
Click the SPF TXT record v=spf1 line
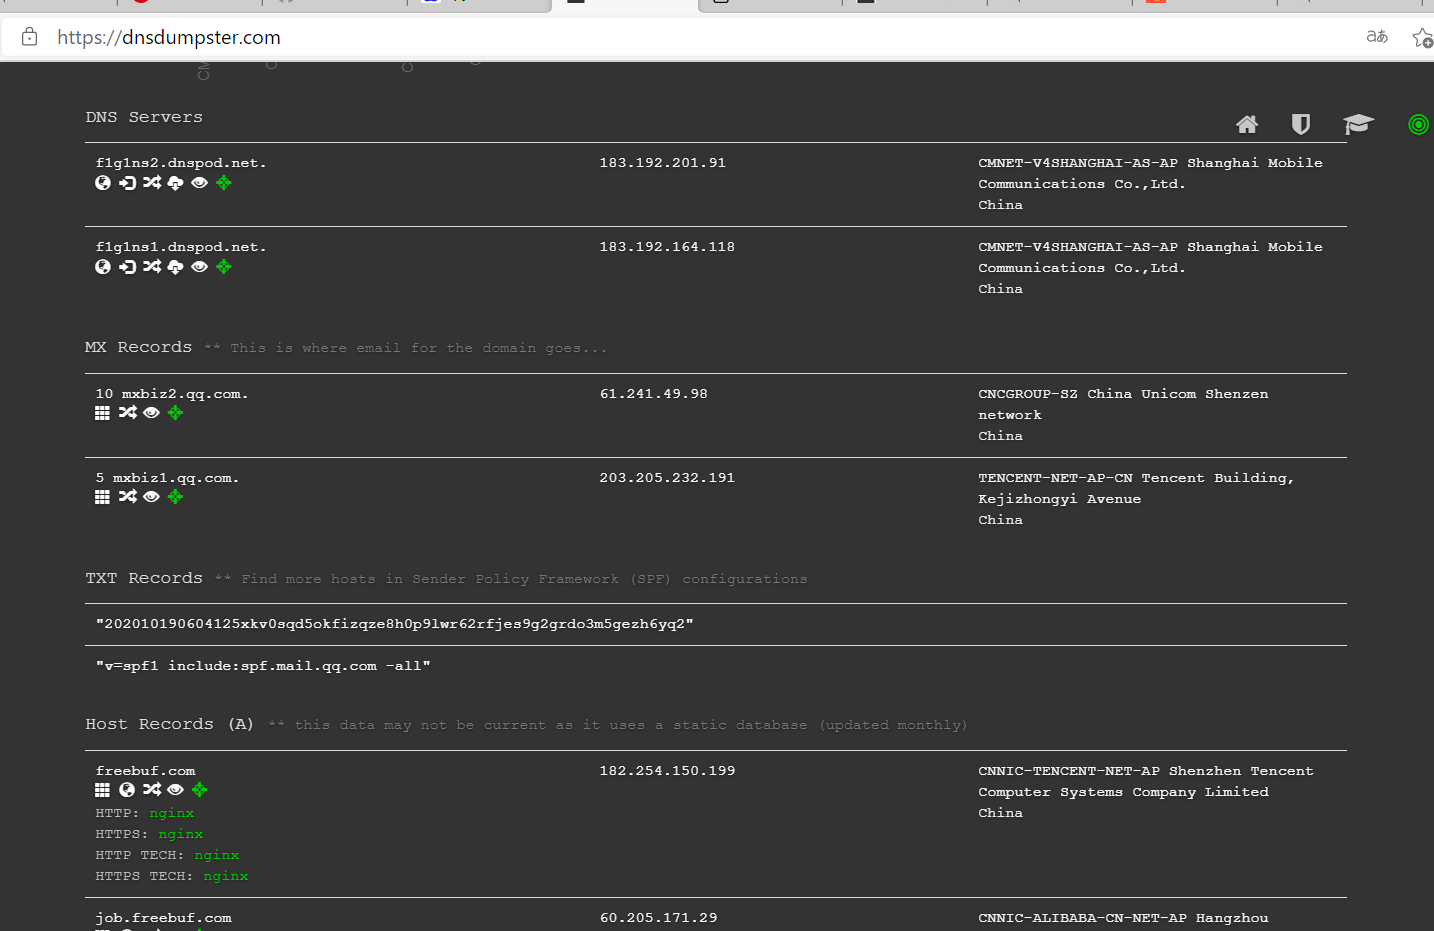(263, 665)
